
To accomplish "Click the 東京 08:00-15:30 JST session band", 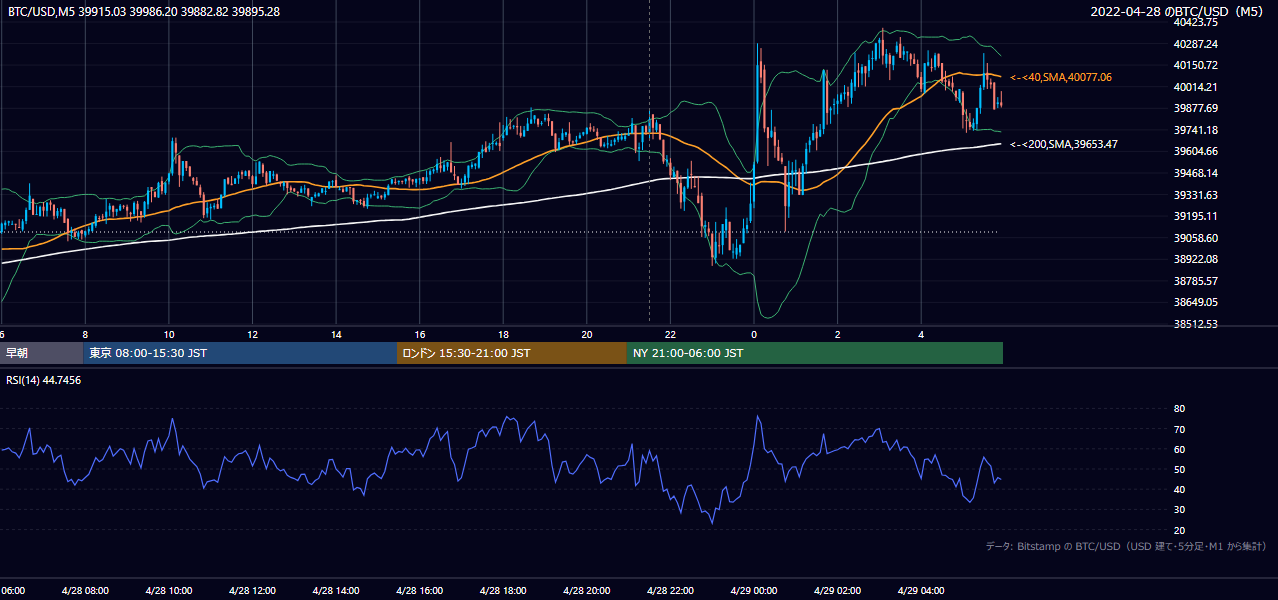I will pyautogui.click(x=240, y=353).
